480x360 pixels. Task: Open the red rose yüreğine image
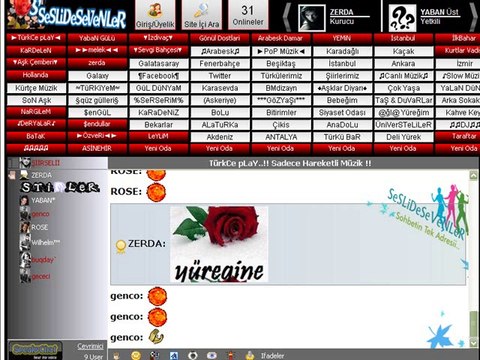(x=219, y=244)
